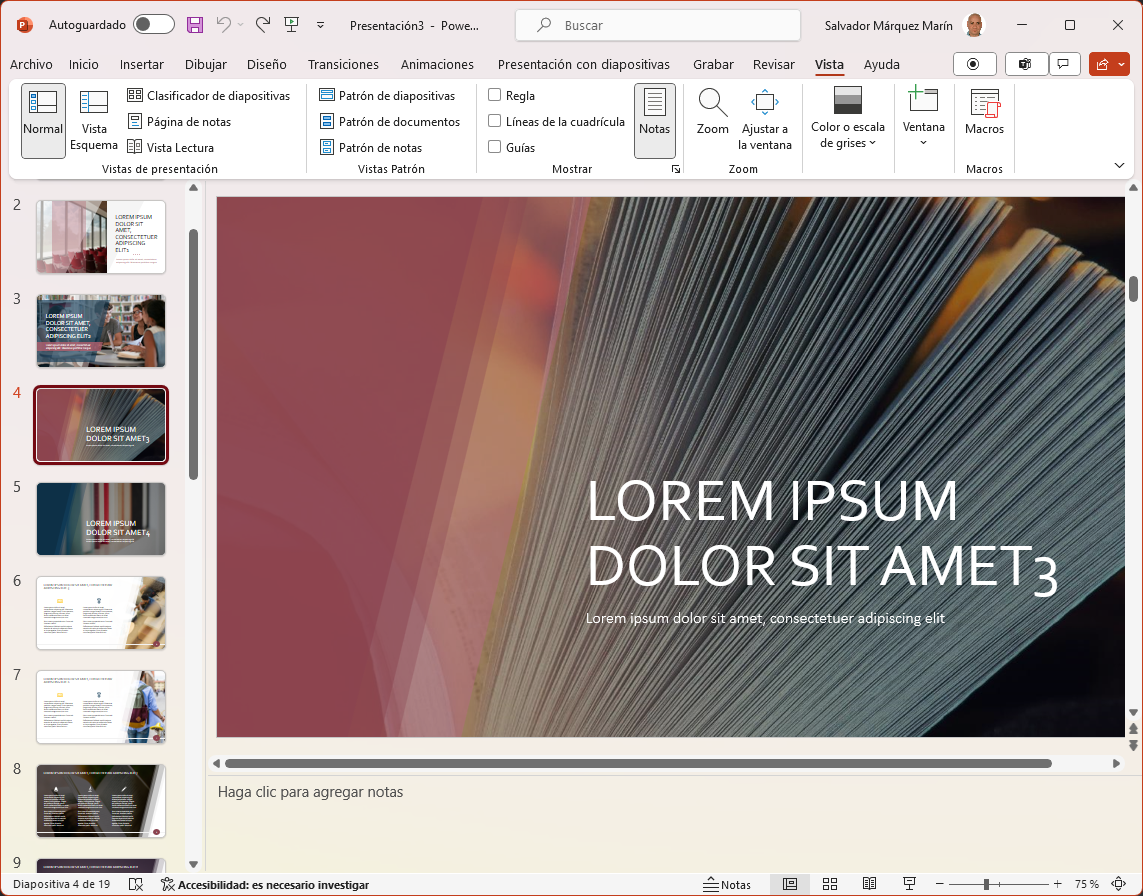Select slide 5 thumbnail

pyautogui.click(x=101, y=518)
